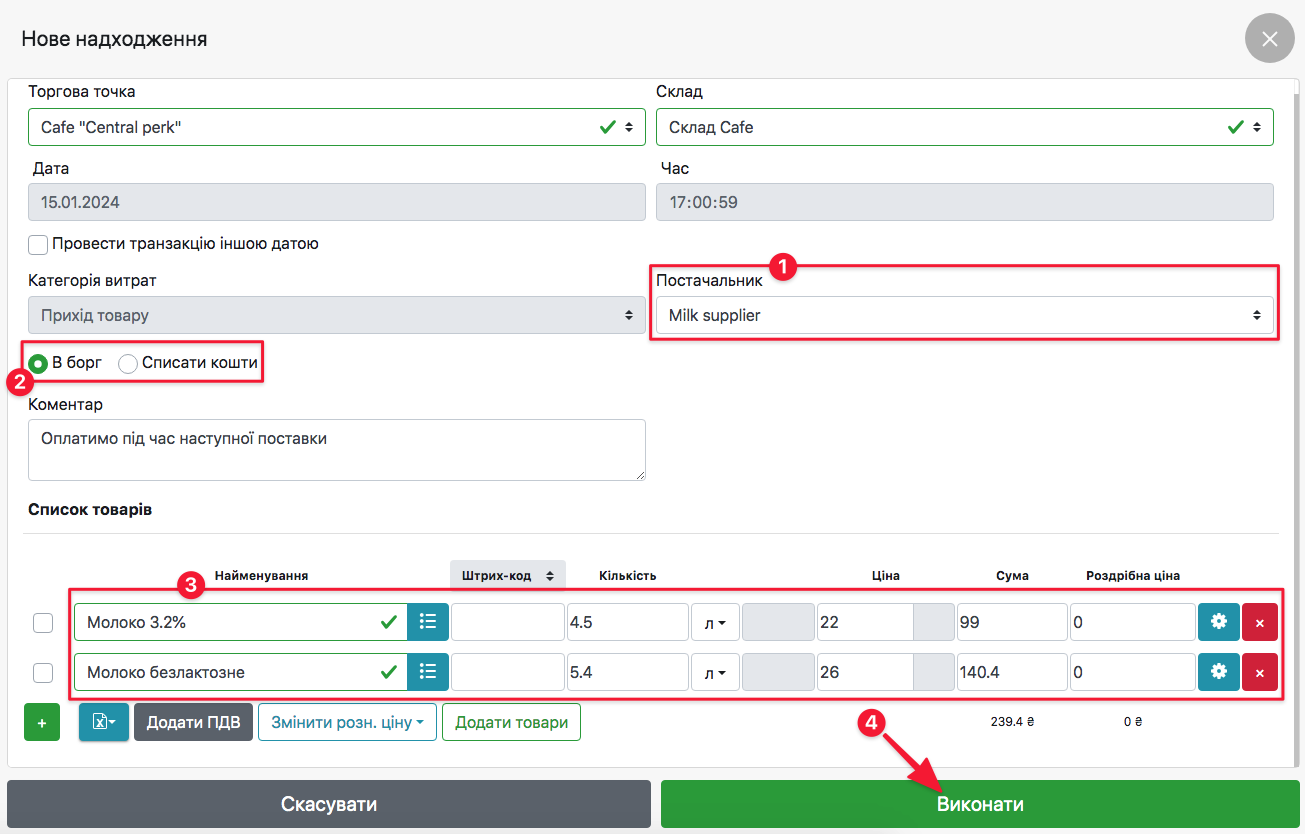Tick the checkbox beside Молоко 3.2% row
Screen dimensions: 1305x834
[x=43, y=623]
